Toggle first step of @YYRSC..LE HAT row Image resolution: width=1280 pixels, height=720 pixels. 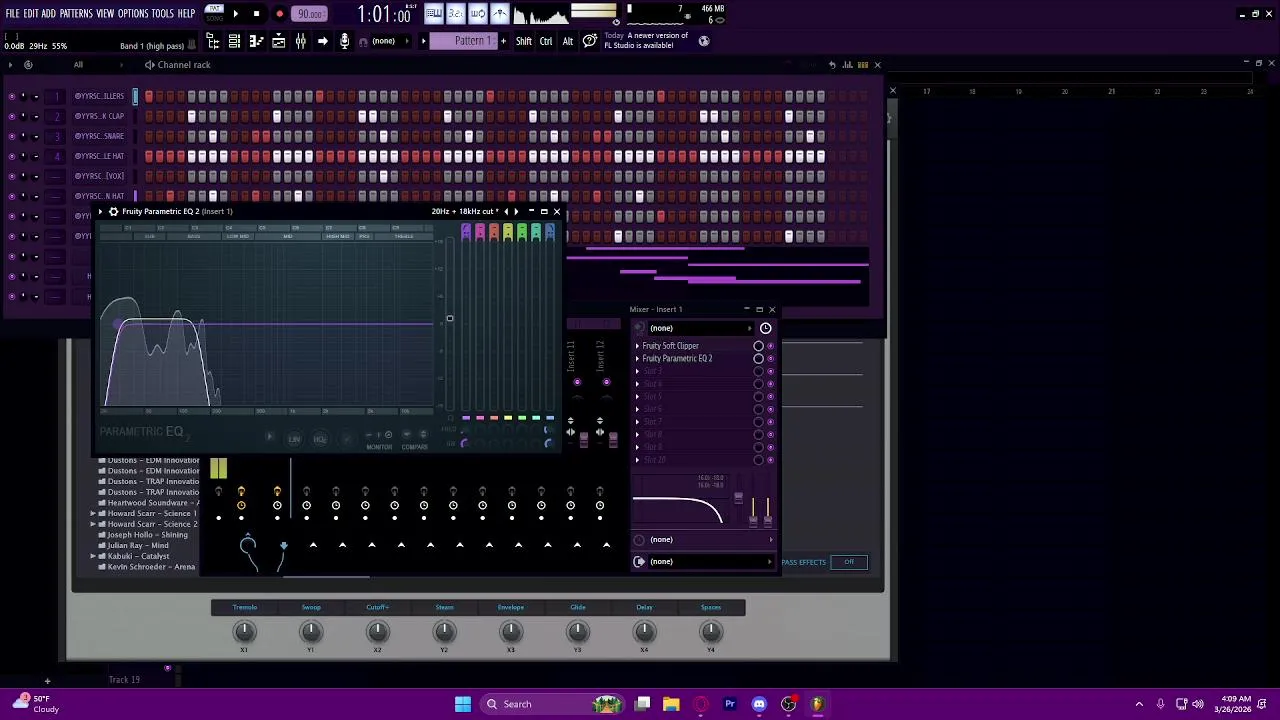point(149,156)
